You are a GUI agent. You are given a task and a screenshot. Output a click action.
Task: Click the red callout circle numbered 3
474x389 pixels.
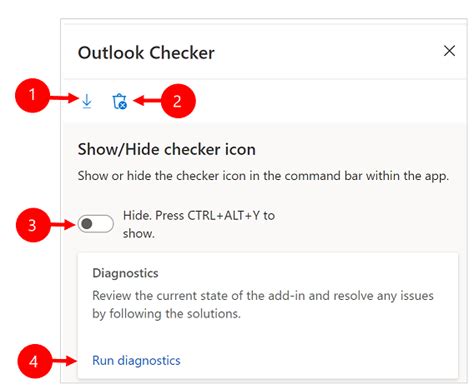pos(33,225)
